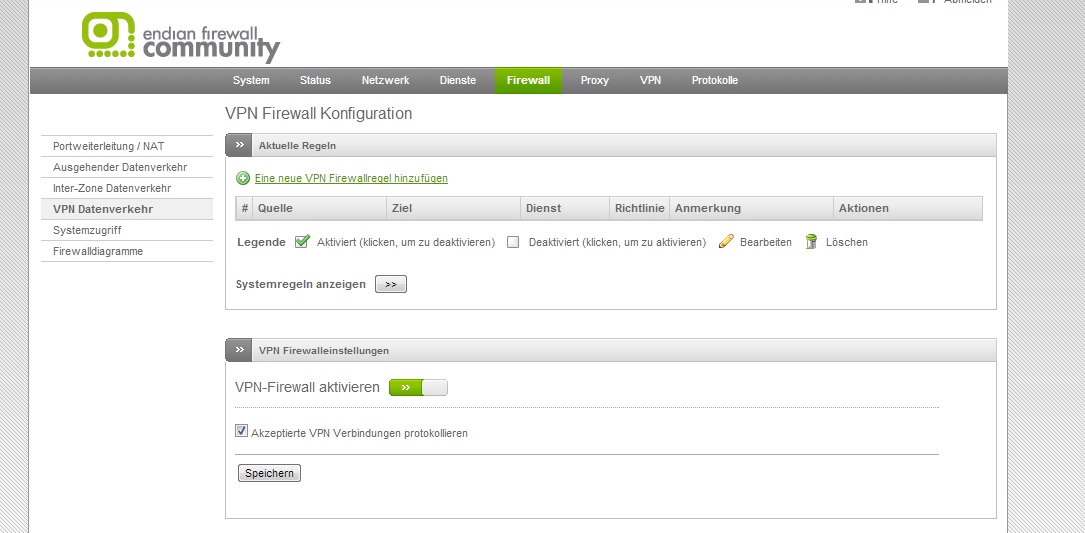Click 'Eine neue VPN Firewallregel hinzufügen' link

(x=351, y=178)
